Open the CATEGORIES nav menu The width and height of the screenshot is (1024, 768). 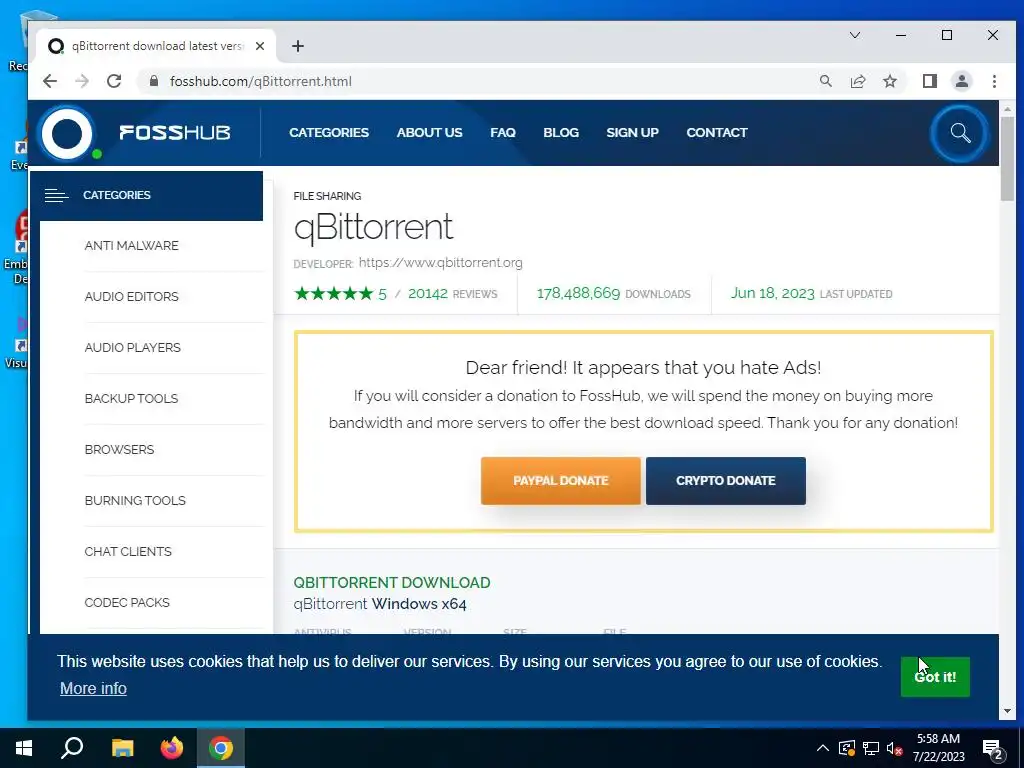(x=329, y=133)
